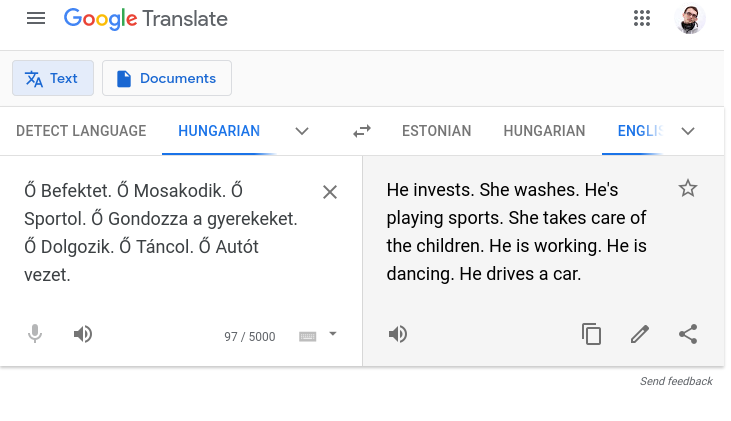Activate voice input microphone

click(35, 334)
